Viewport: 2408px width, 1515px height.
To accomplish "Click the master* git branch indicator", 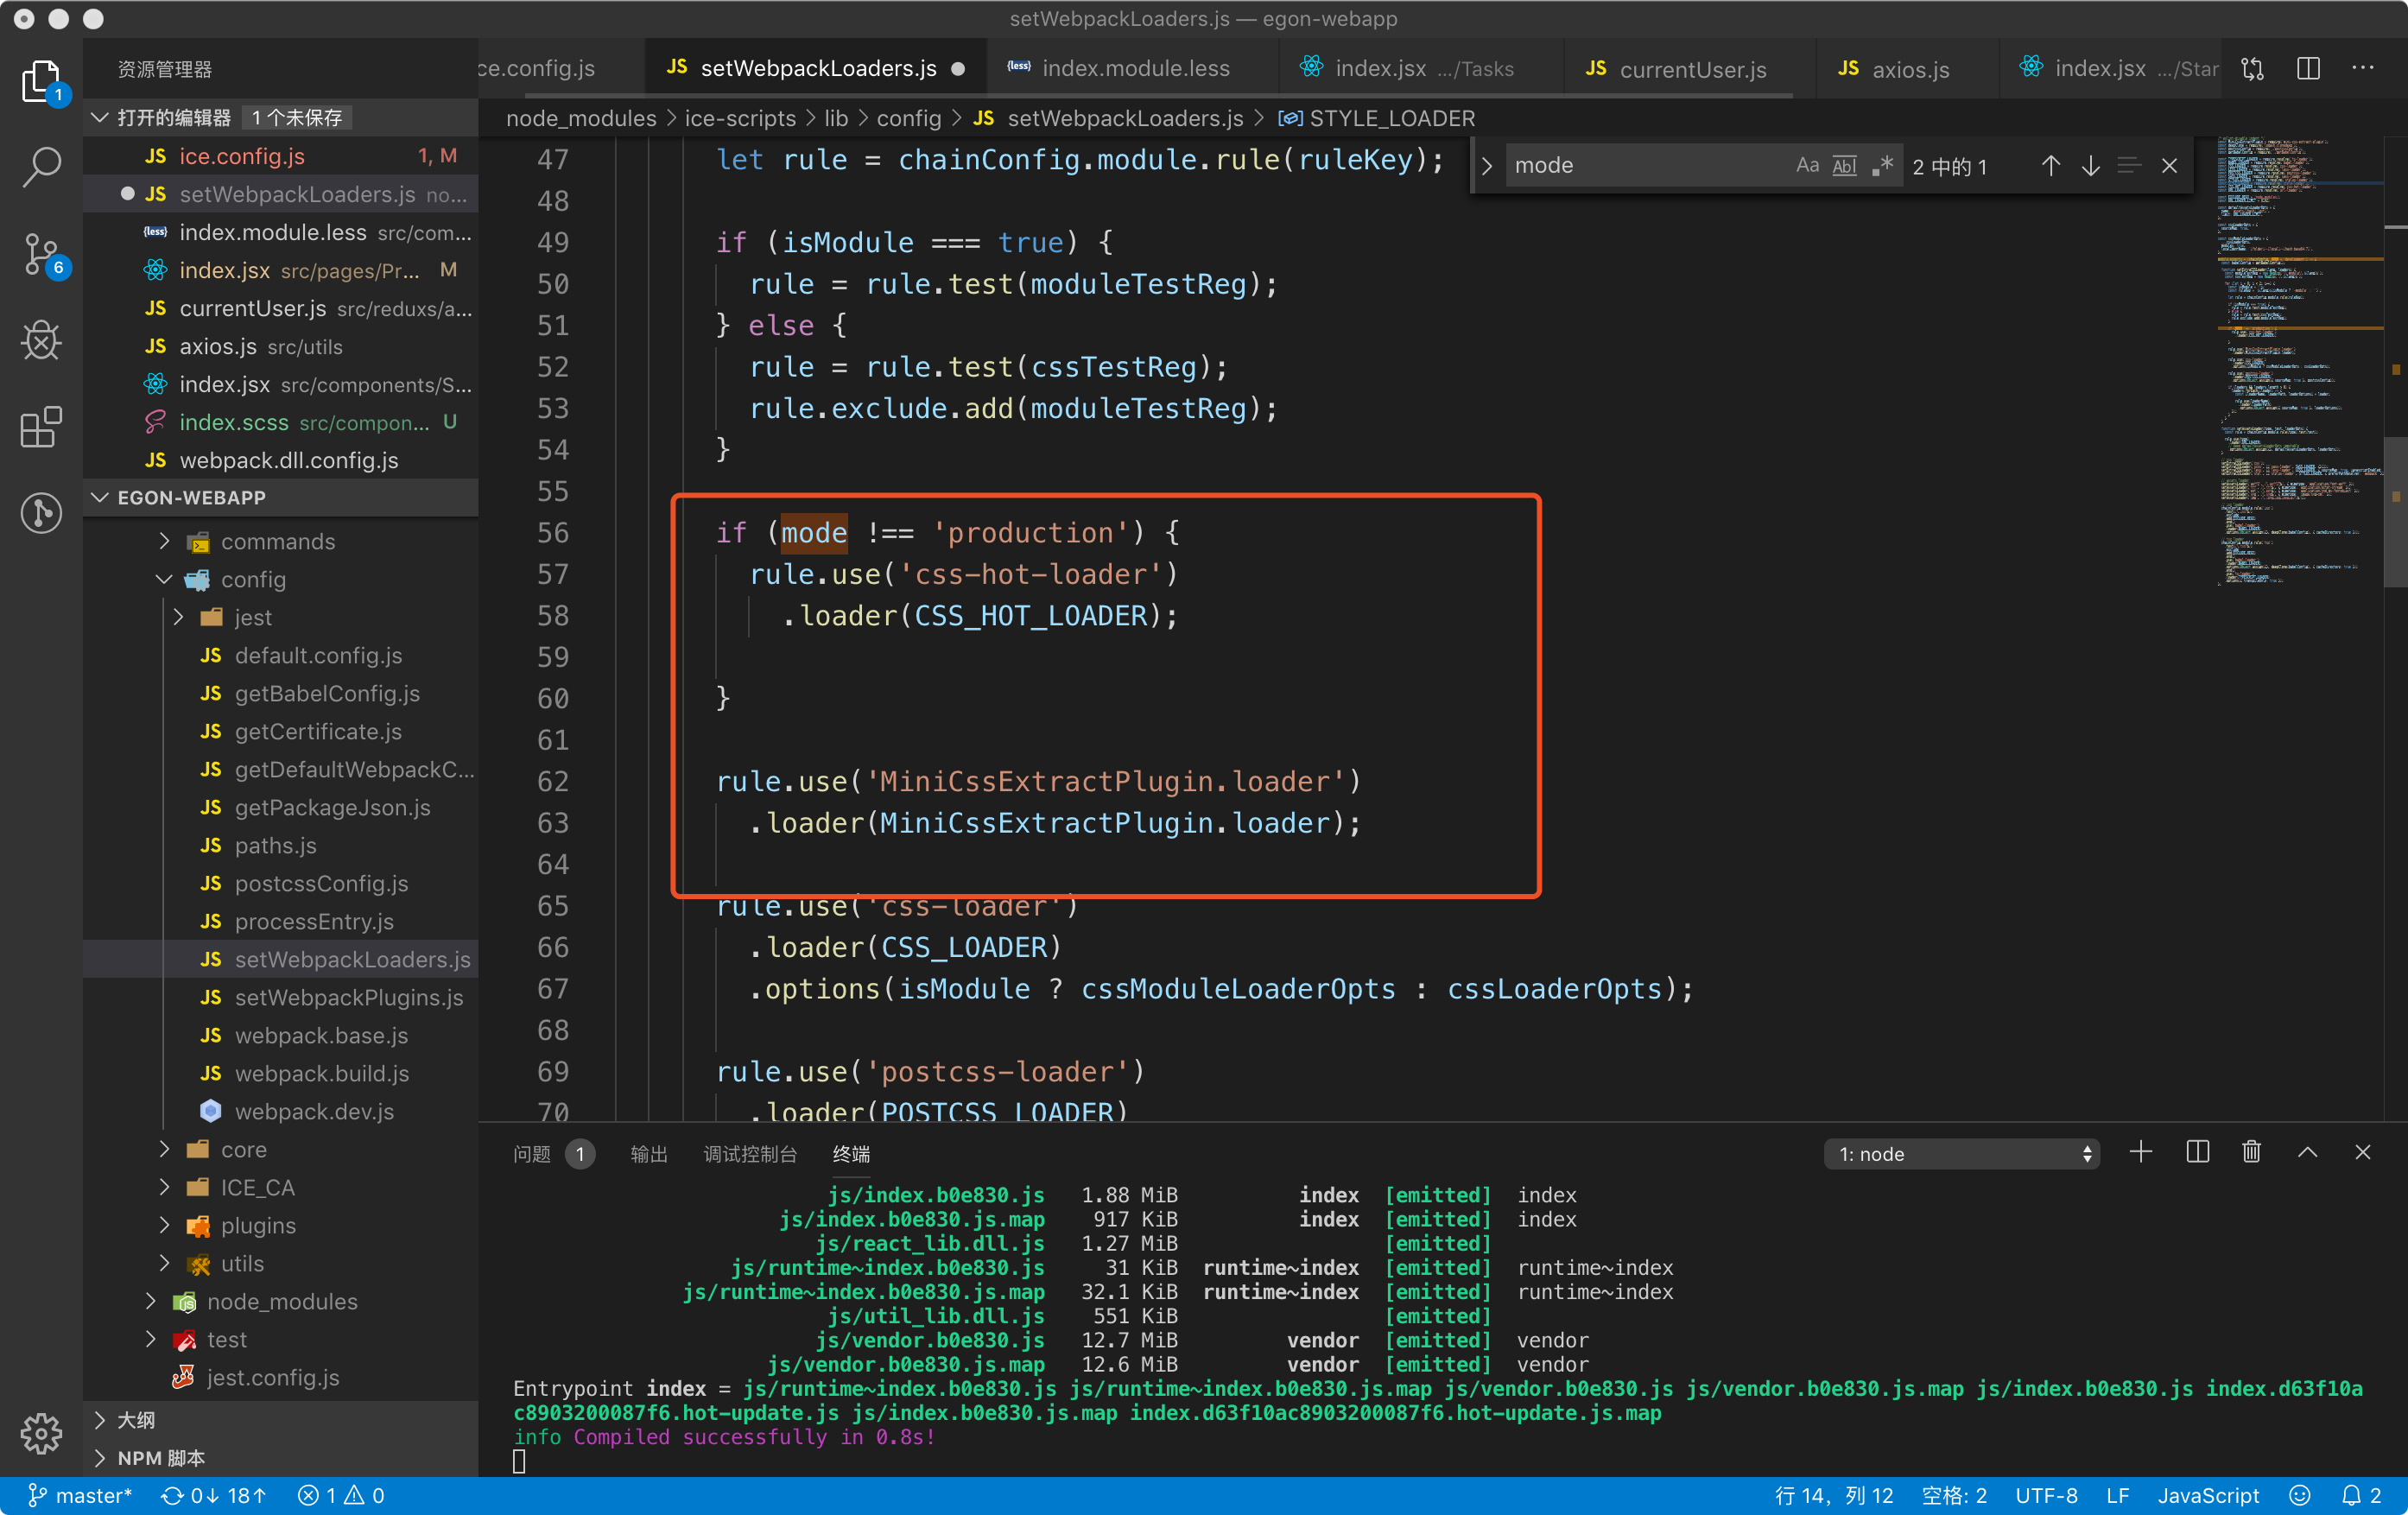I will point(80,1495).
